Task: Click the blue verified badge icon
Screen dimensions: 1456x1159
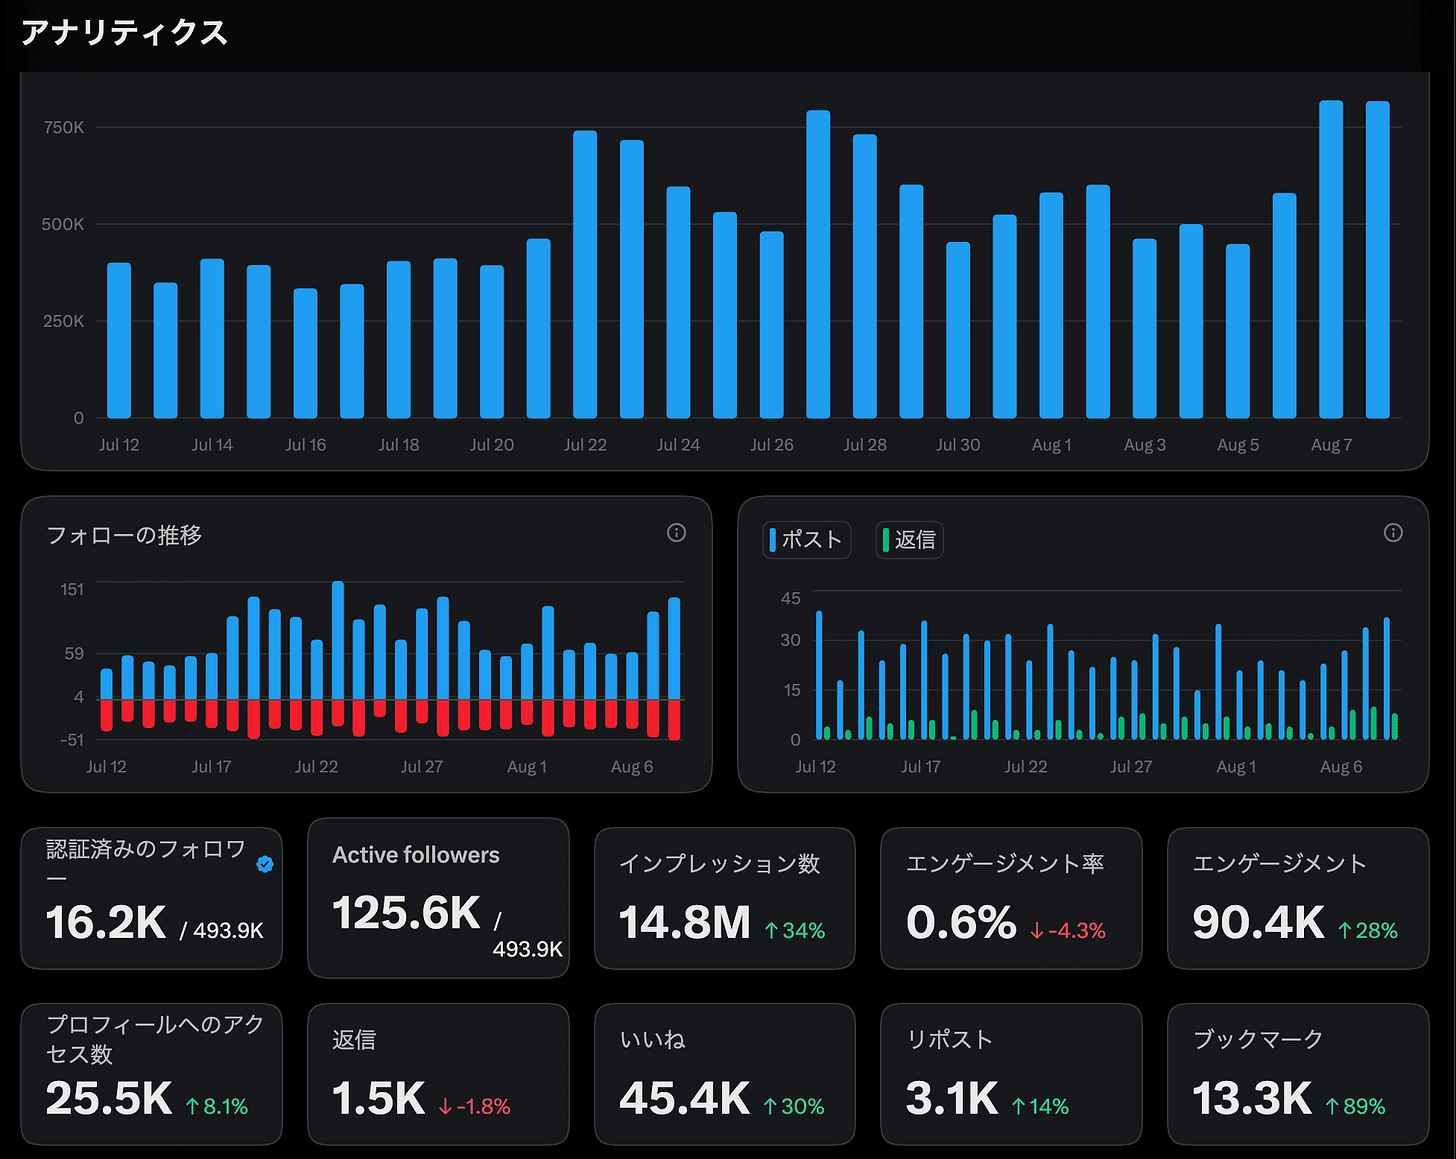Action: click(x=265, y=864)
